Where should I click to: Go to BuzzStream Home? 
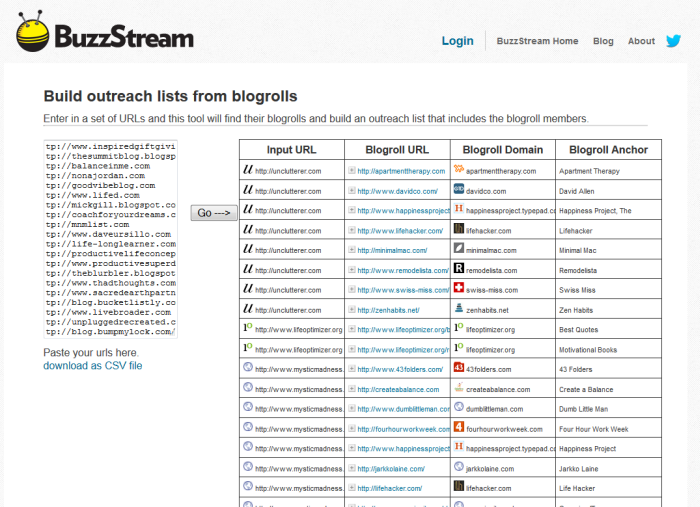pos(538,41)
